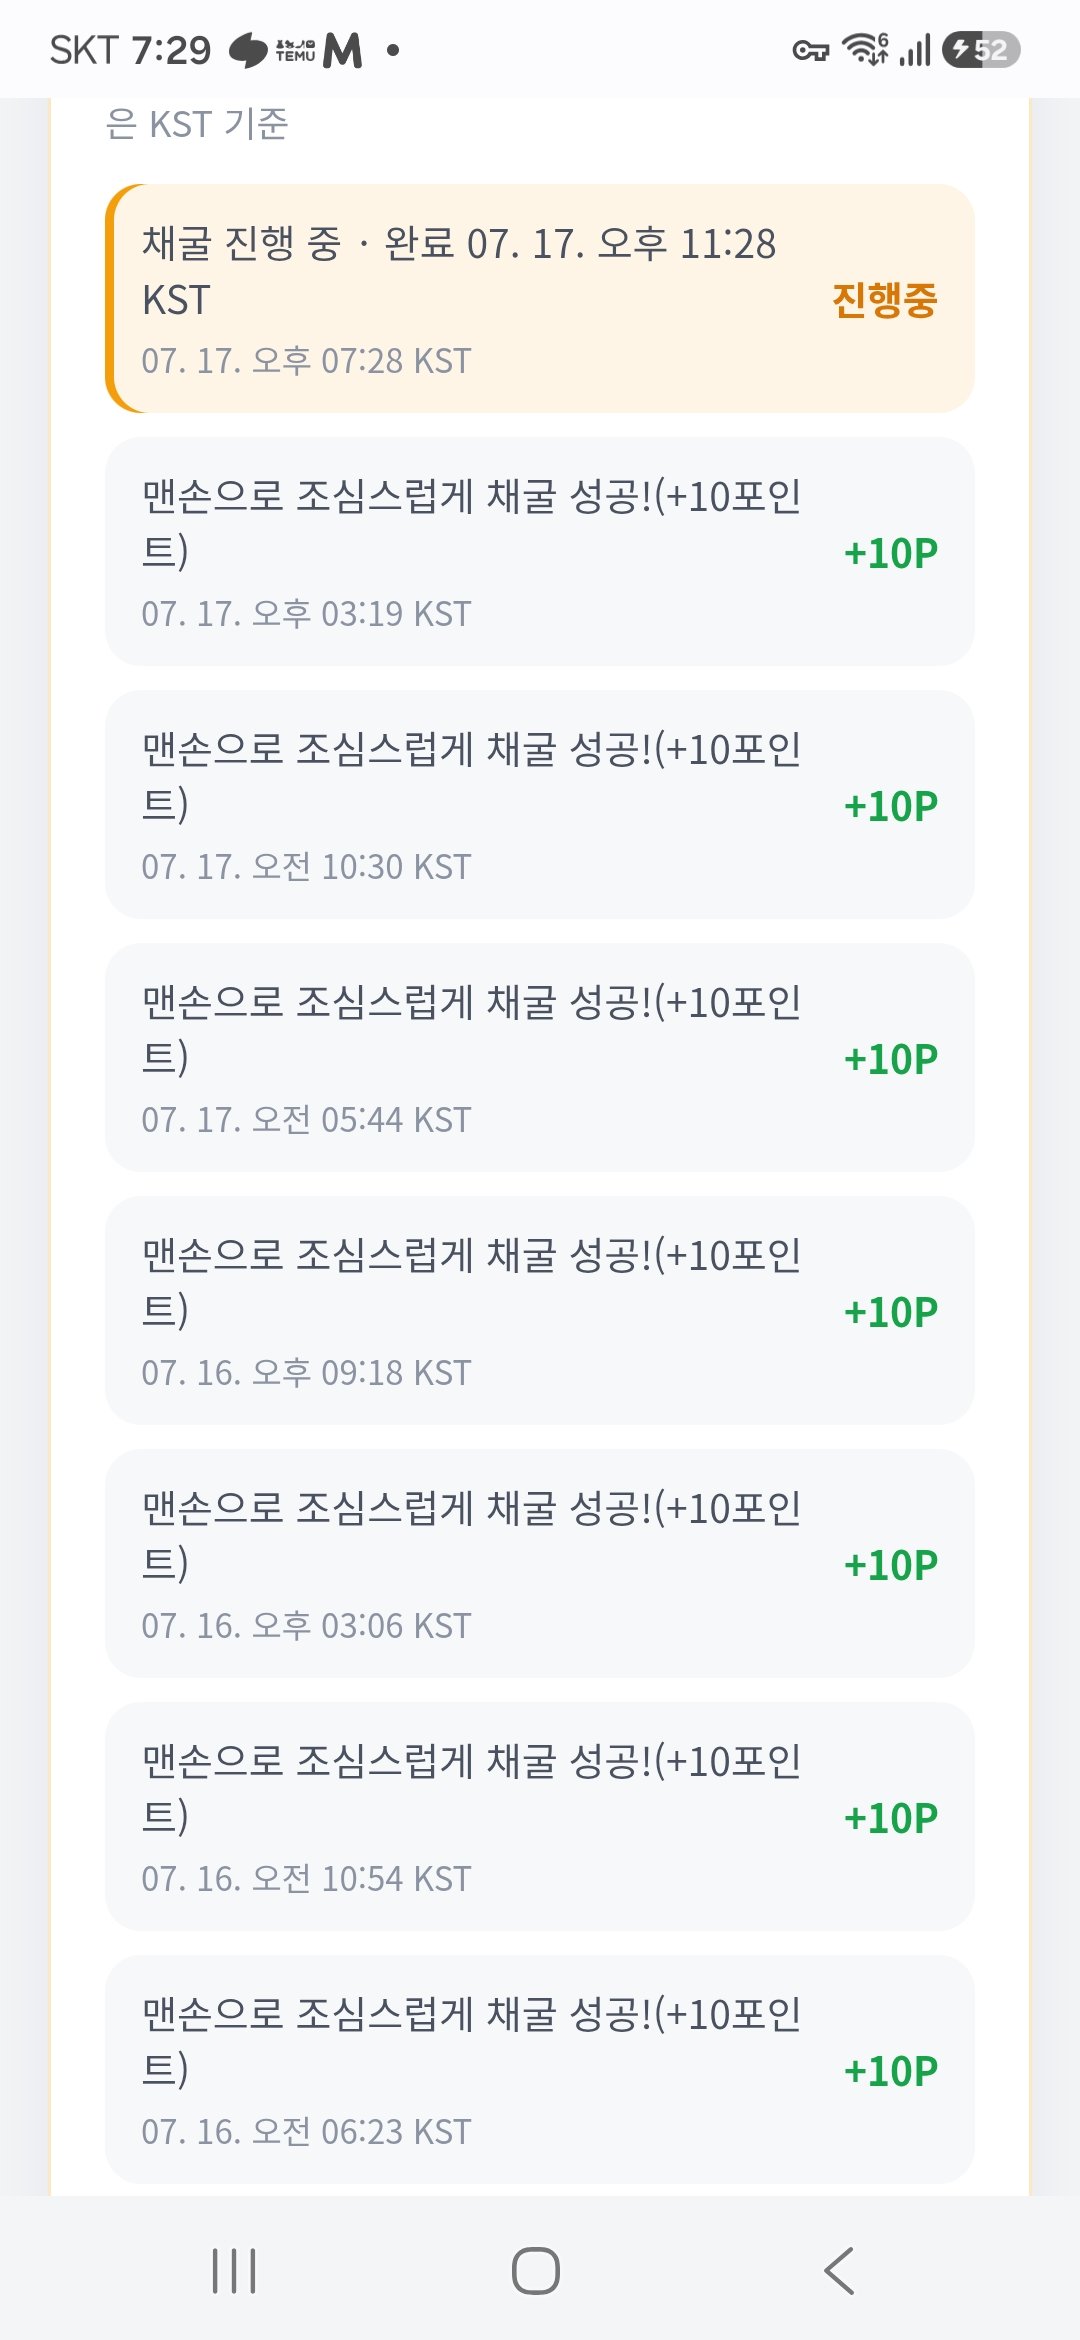Tap the home navigation button
Viewport: 1080px width, 2340px height.
click(x=536, y=2270)
